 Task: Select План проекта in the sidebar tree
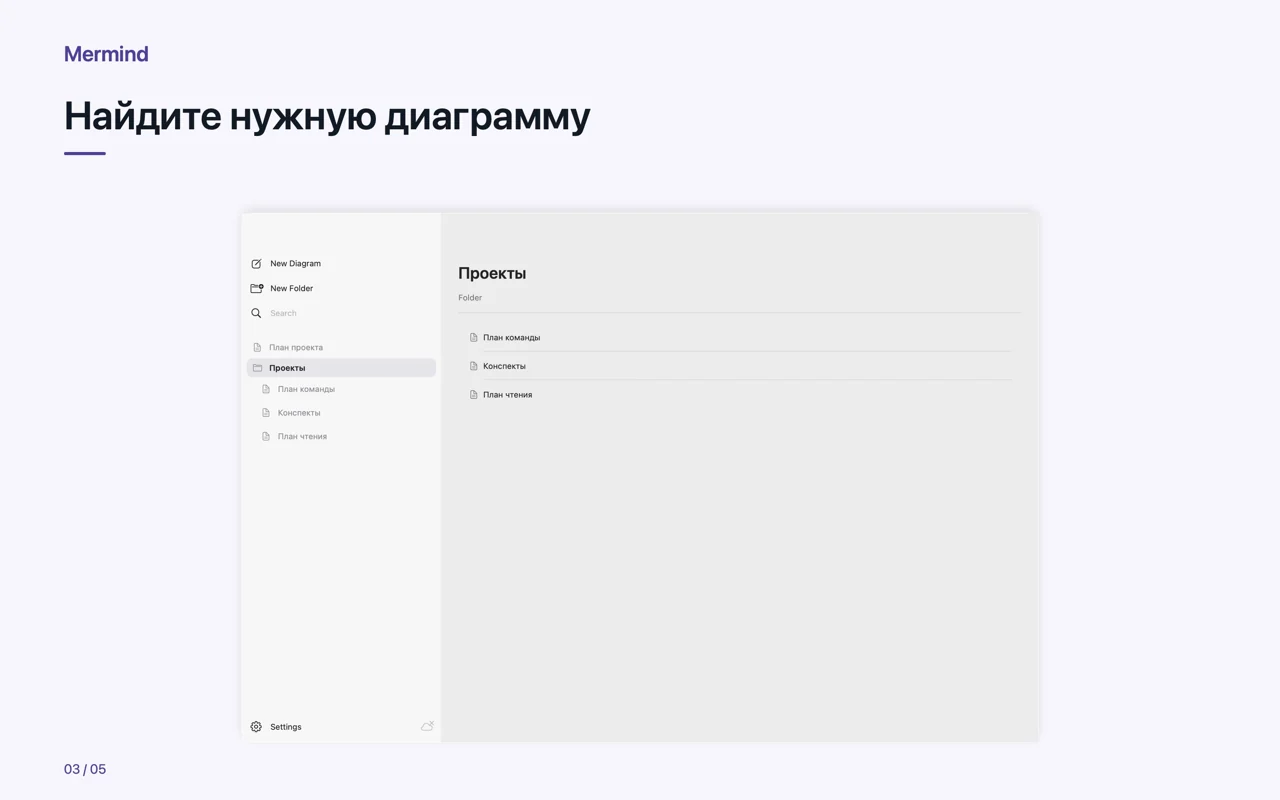[296, 347]
